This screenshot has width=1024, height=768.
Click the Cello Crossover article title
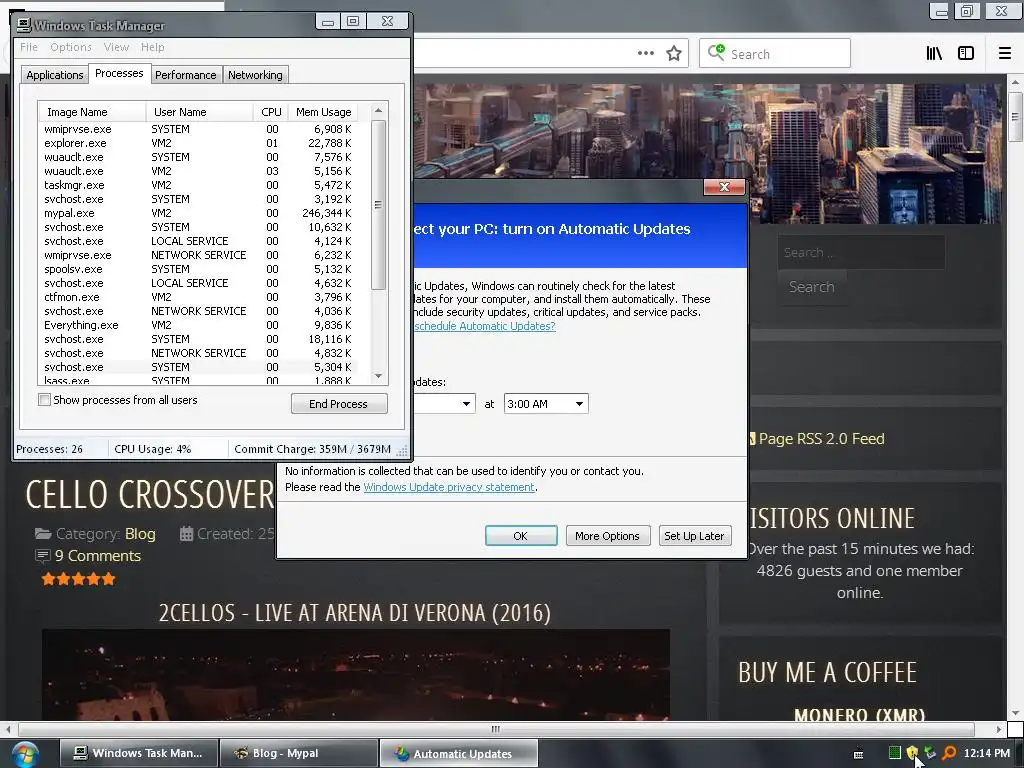[150, 495]
